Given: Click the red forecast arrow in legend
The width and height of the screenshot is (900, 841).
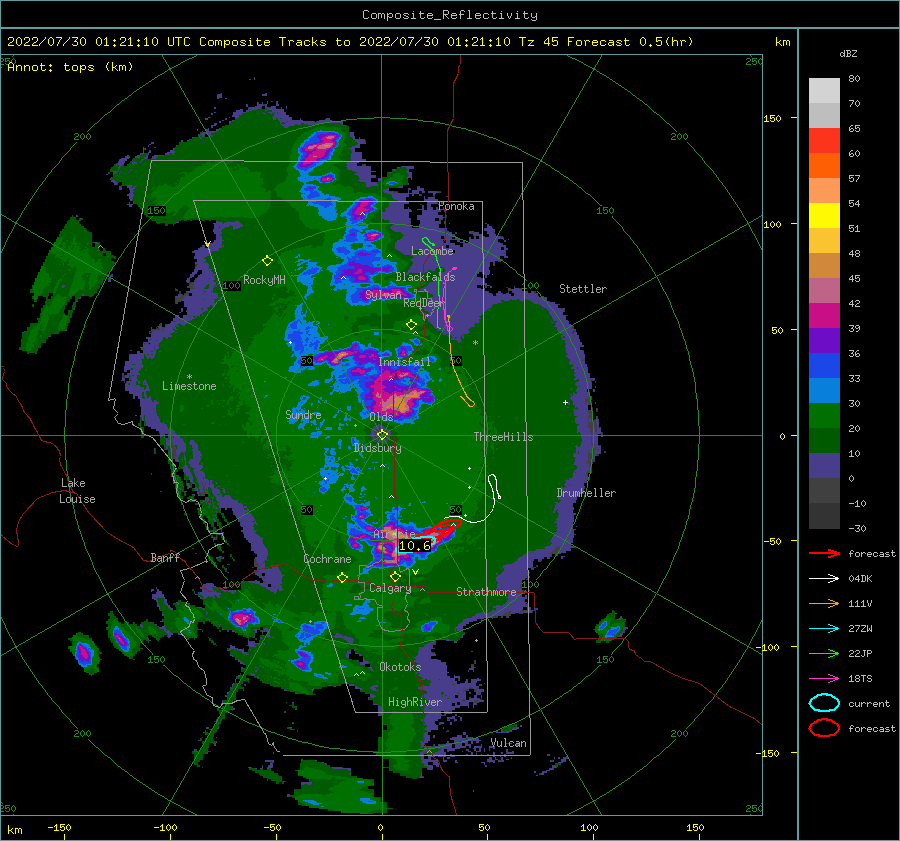Looking at the screenshot, I should pyautogui.click(x=824, y=553).
